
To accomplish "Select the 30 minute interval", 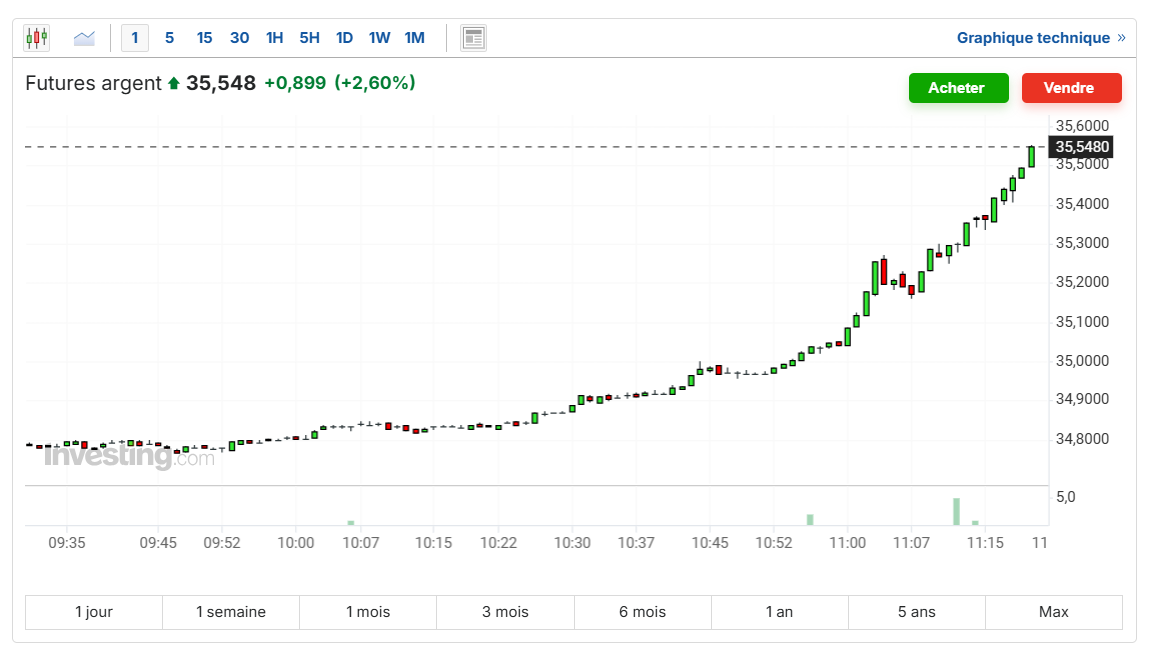I will click(x=240, y=38).
